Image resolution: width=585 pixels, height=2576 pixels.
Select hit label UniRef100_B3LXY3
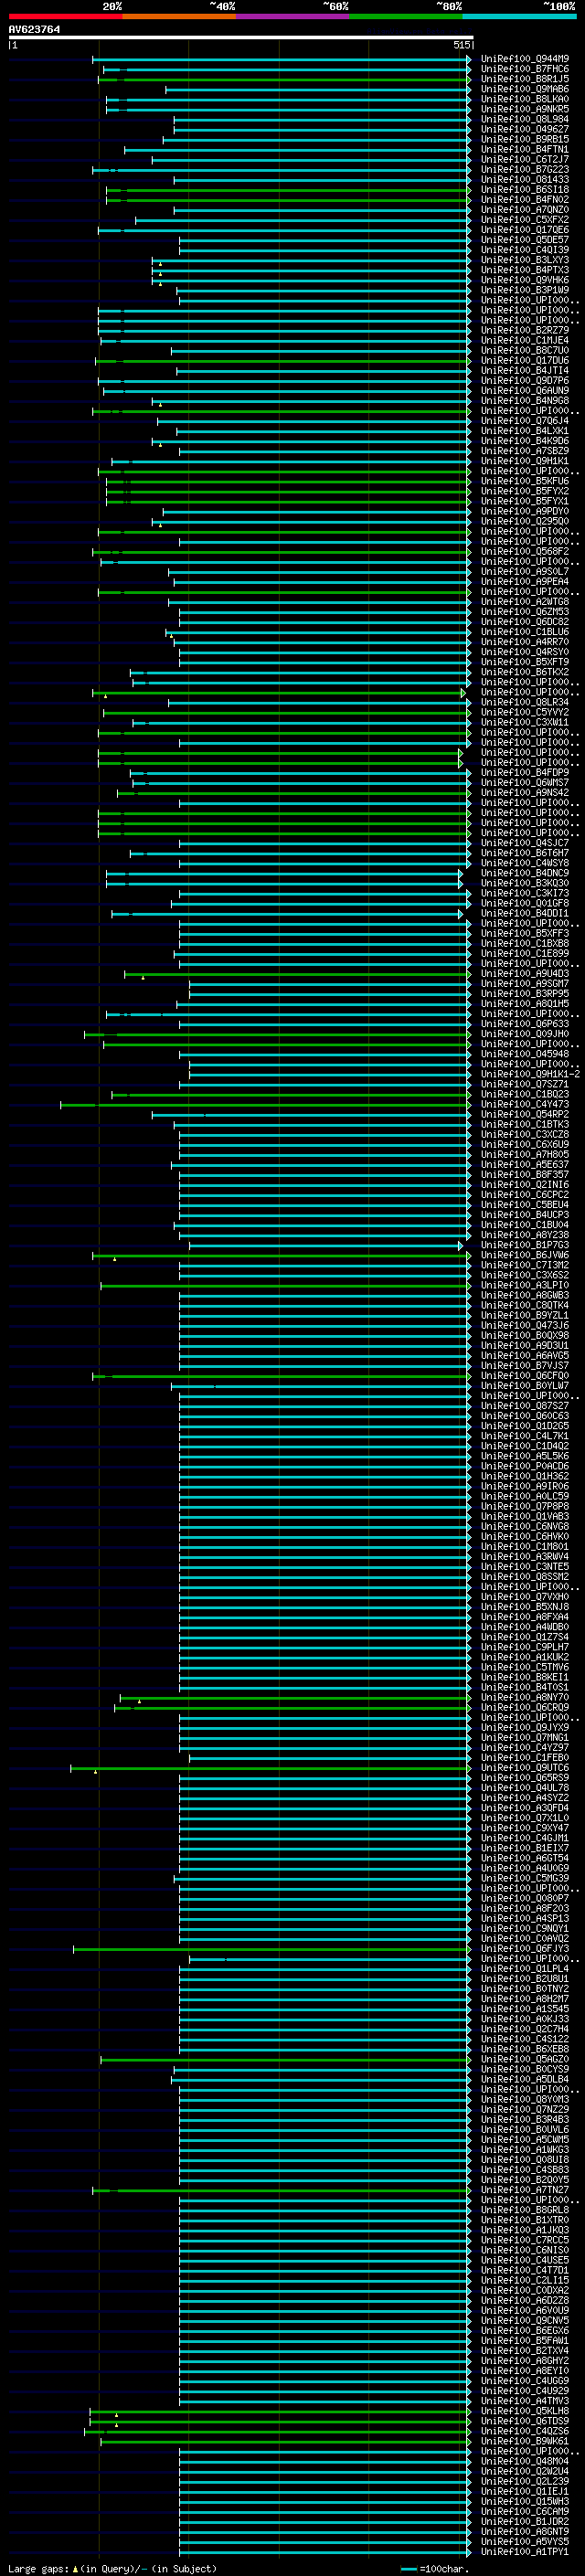point(525,260)
